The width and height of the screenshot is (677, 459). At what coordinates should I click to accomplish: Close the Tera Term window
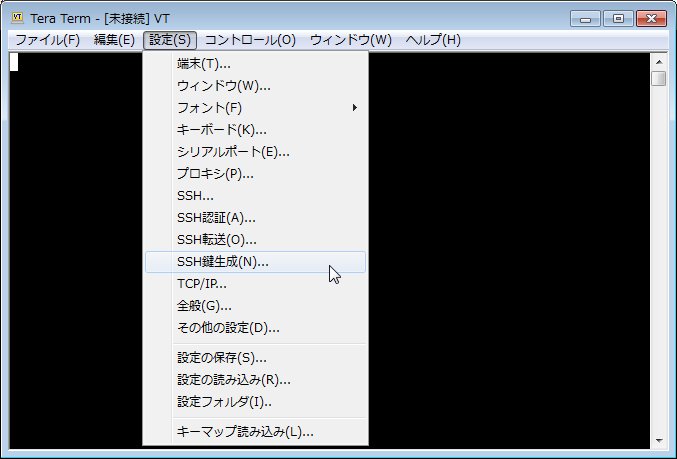[651, 19]
